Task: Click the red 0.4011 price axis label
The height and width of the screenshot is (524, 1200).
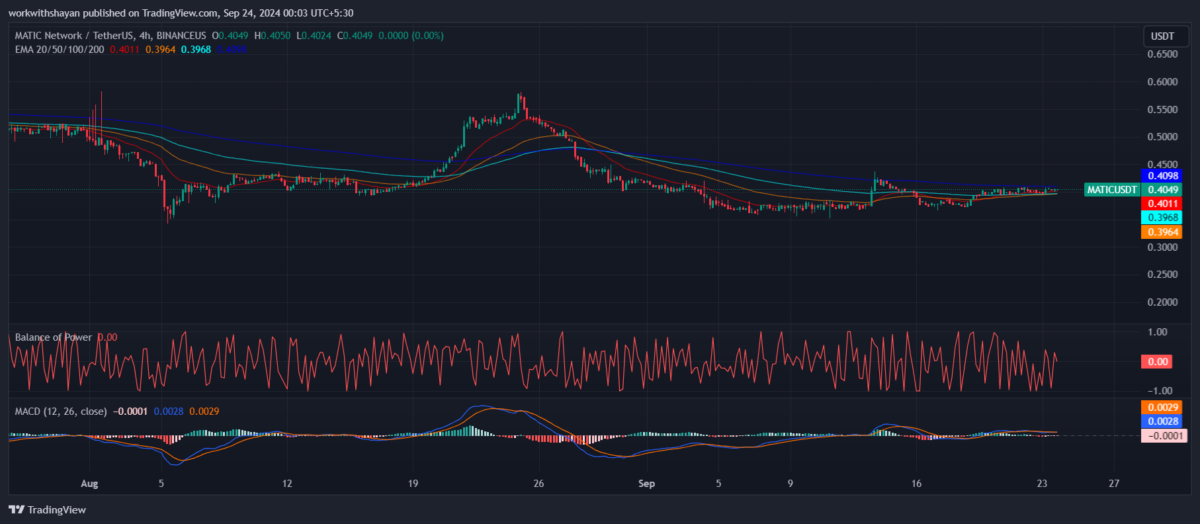Action: pyautogui.click(x=1162, y=203)
